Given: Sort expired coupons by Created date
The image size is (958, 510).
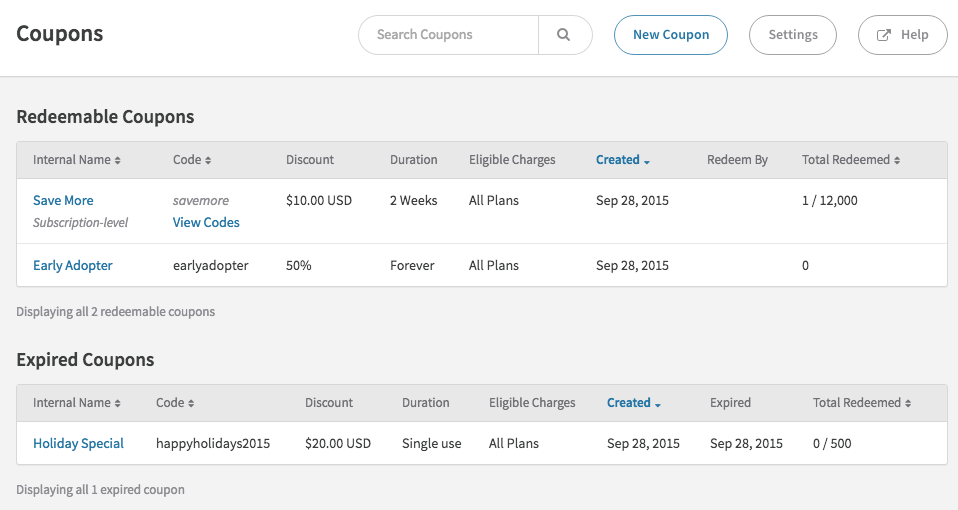Looking at the screenshot, I should (629, 403).
